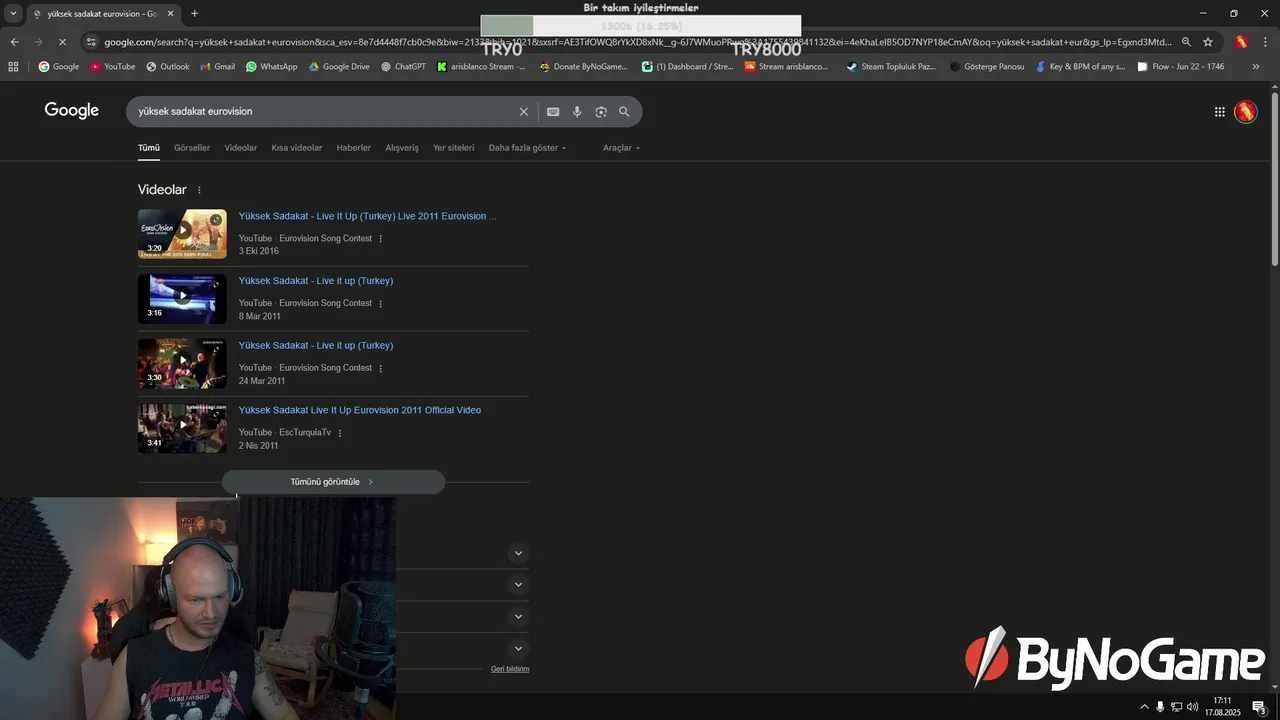The image size is (1280, 720).
Task: Show more bookmarks with the chevron
Action: tap(1256, 67)
